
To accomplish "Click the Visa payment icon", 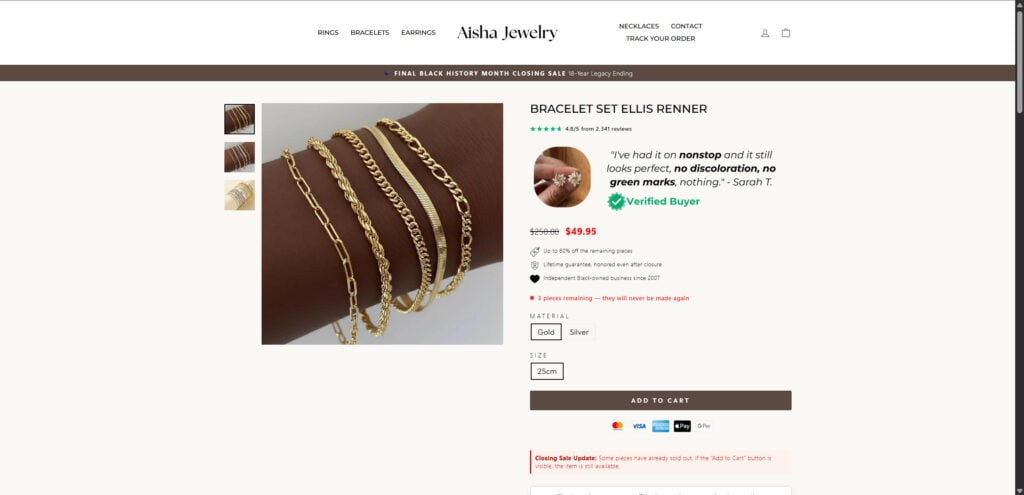I will pyautogui.click(x=639, y=426).
